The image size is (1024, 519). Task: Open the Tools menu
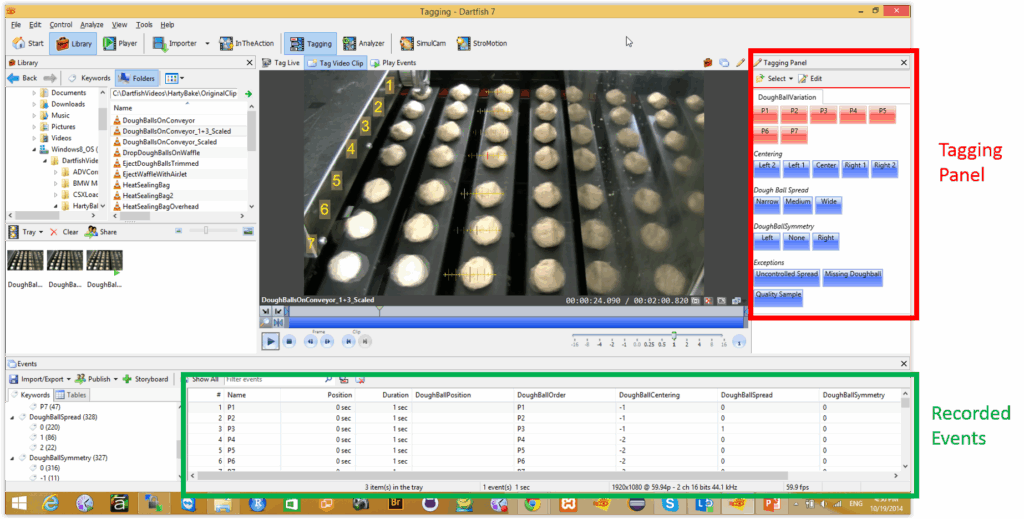click(x=144, y=25)
